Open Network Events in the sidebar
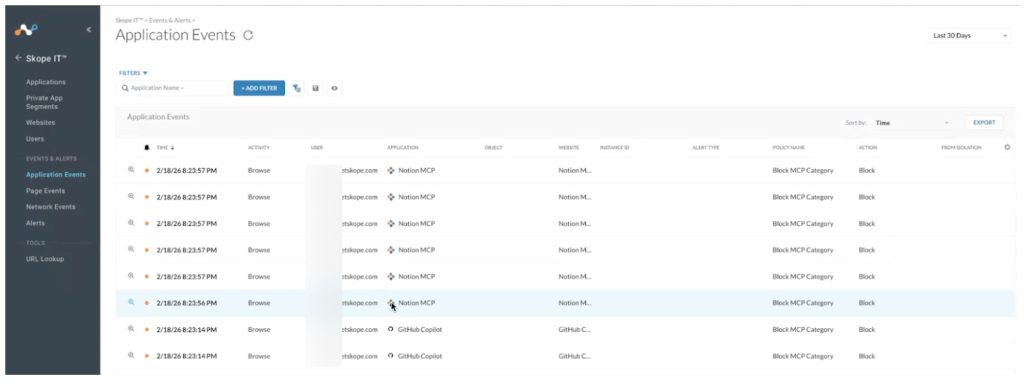The image size is (1024, 384). click(x=50, y=207)
